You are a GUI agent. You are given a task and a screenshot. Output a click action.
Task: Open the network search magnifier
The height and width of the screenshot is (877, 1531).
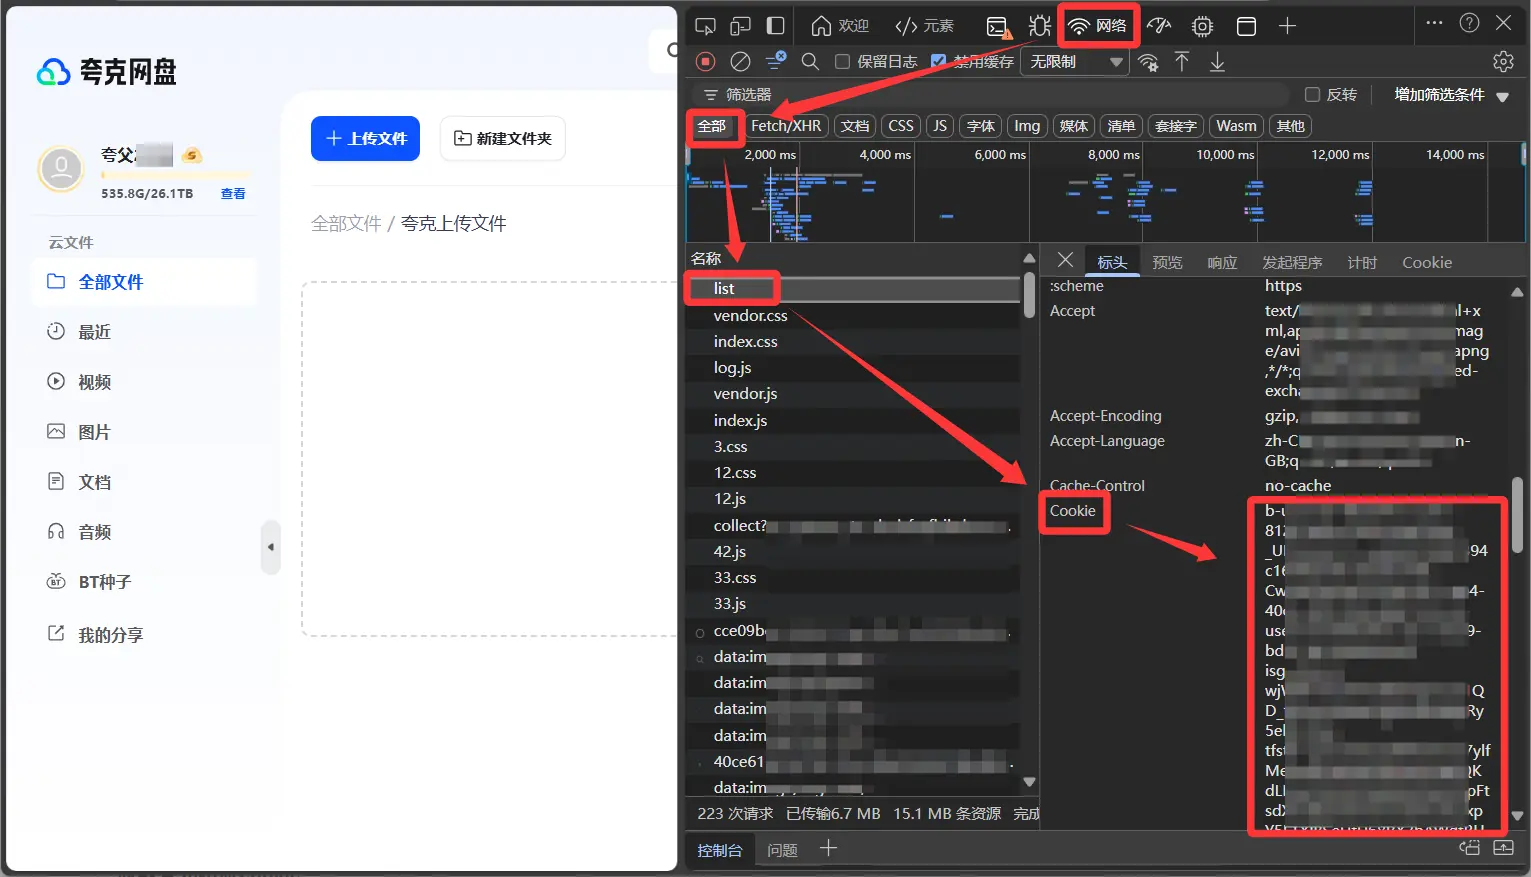pyautogui.click(x=810, y=62)
